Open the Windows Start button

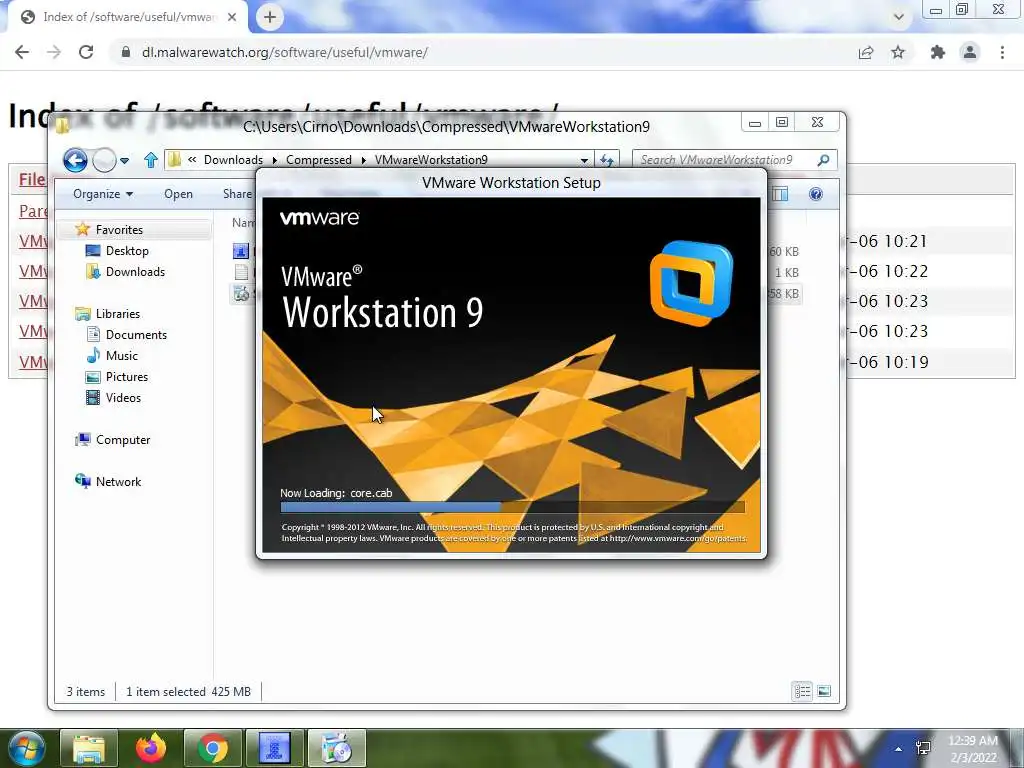click(25, 748)
